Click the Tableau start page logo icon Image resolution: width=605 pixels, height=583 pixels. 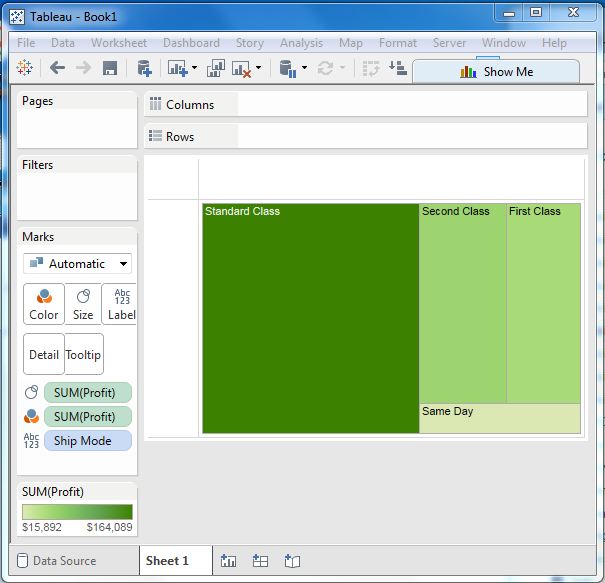(x=25, y=68)
